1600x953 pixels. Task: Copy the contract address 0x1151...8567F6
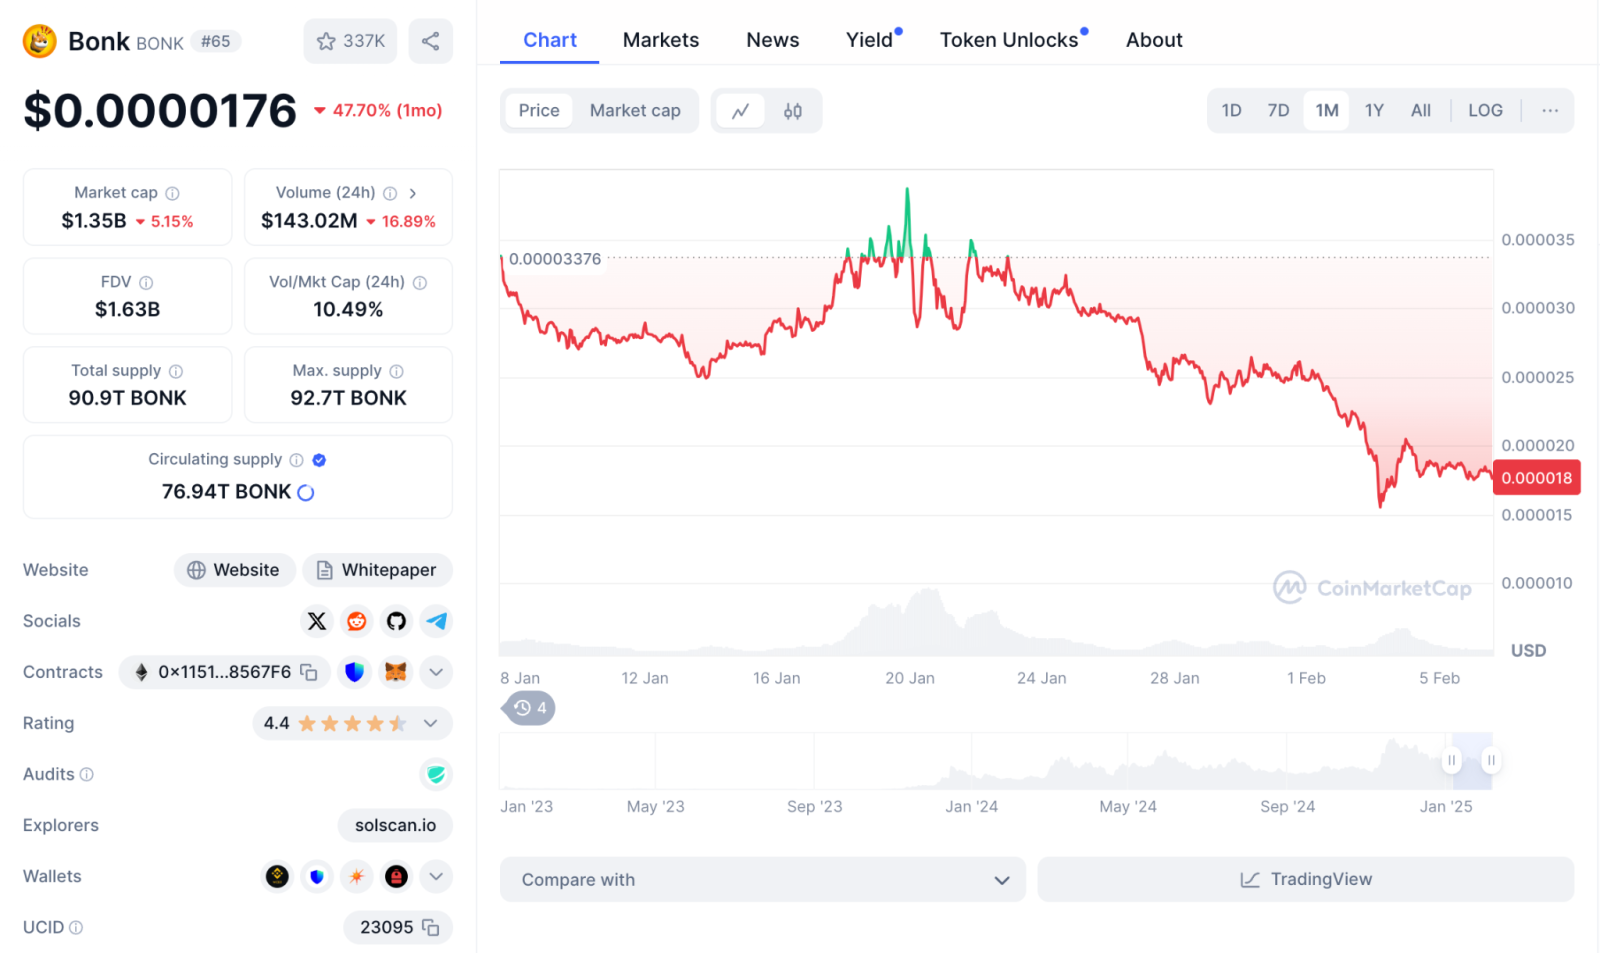pyautogui.click(x=309, y=672)
